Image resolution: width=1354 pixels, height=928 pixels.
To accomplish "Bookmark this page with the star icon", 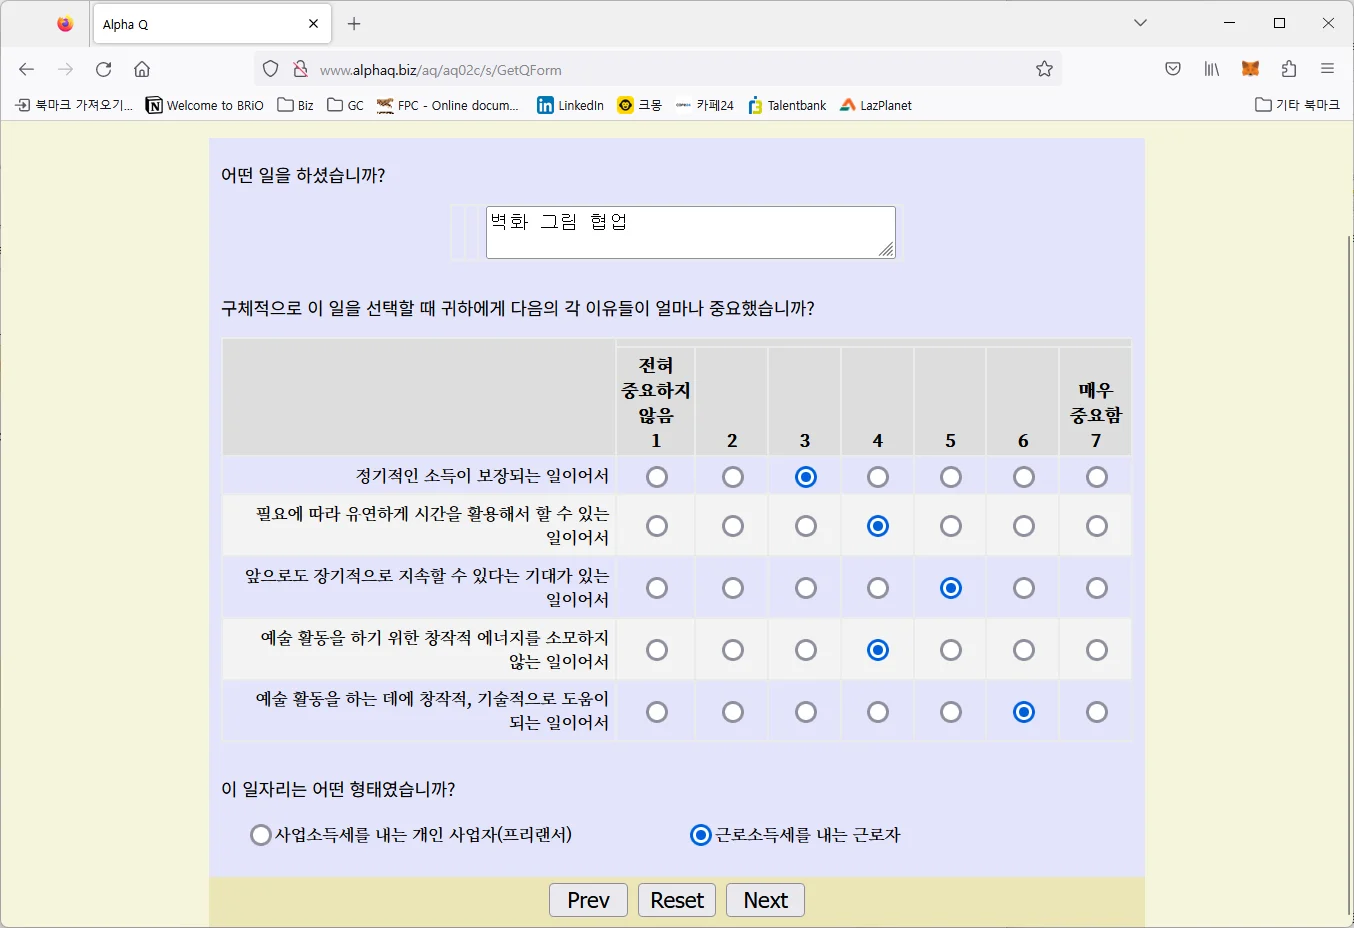I will point(1044,69).
